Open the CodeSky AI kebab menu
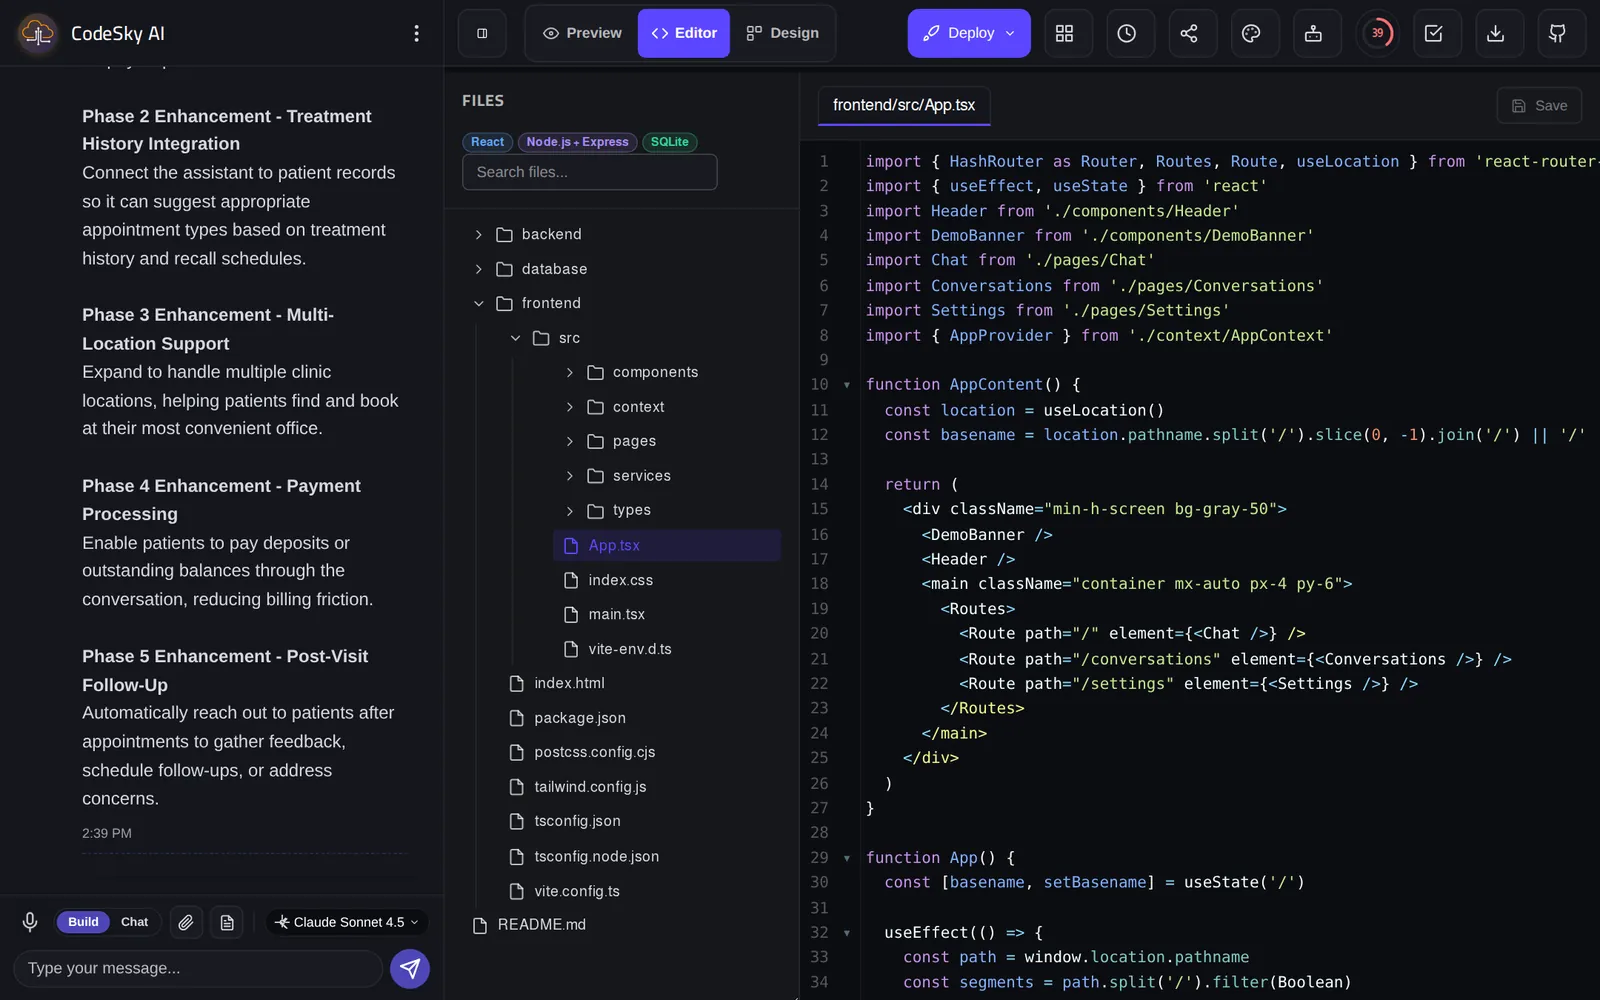The width and height of the screenshot is (1600, 1000). coord(416,33)
